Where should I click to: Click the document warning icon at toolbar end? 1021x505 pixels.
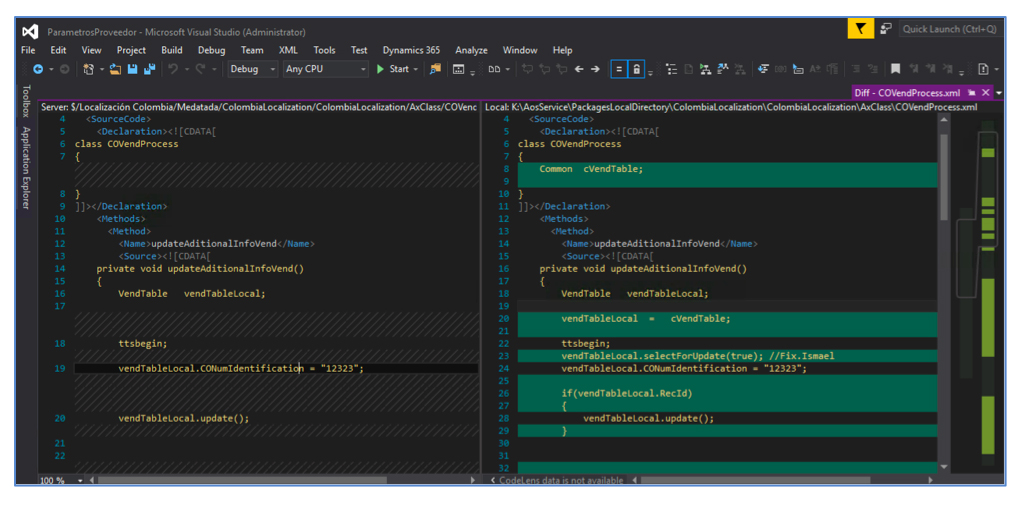pos(983,69)
